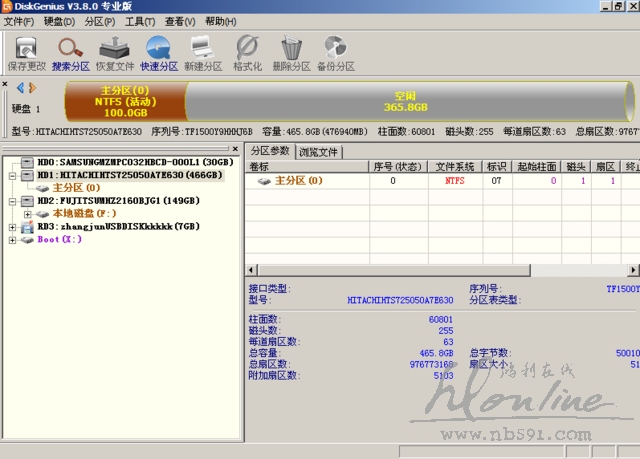
Task: Click the 保存更改 (Save Changes) toolbar icon
Action: click(x=27, y=52)
